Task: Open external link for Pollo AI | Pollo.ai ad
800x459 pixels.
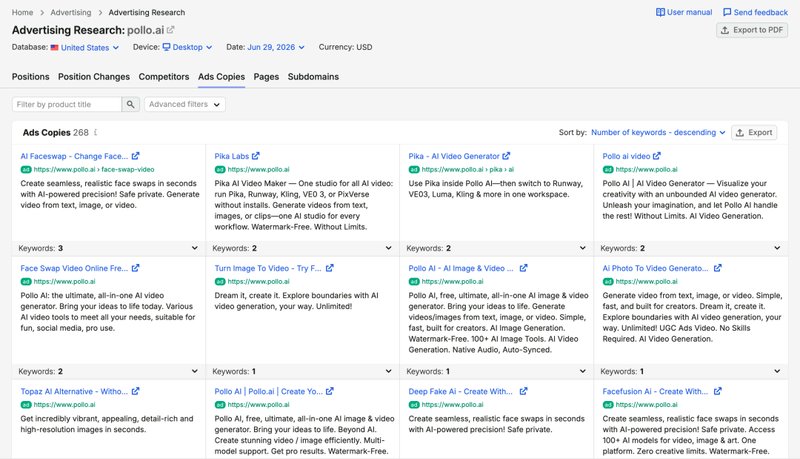Action: 330,392
